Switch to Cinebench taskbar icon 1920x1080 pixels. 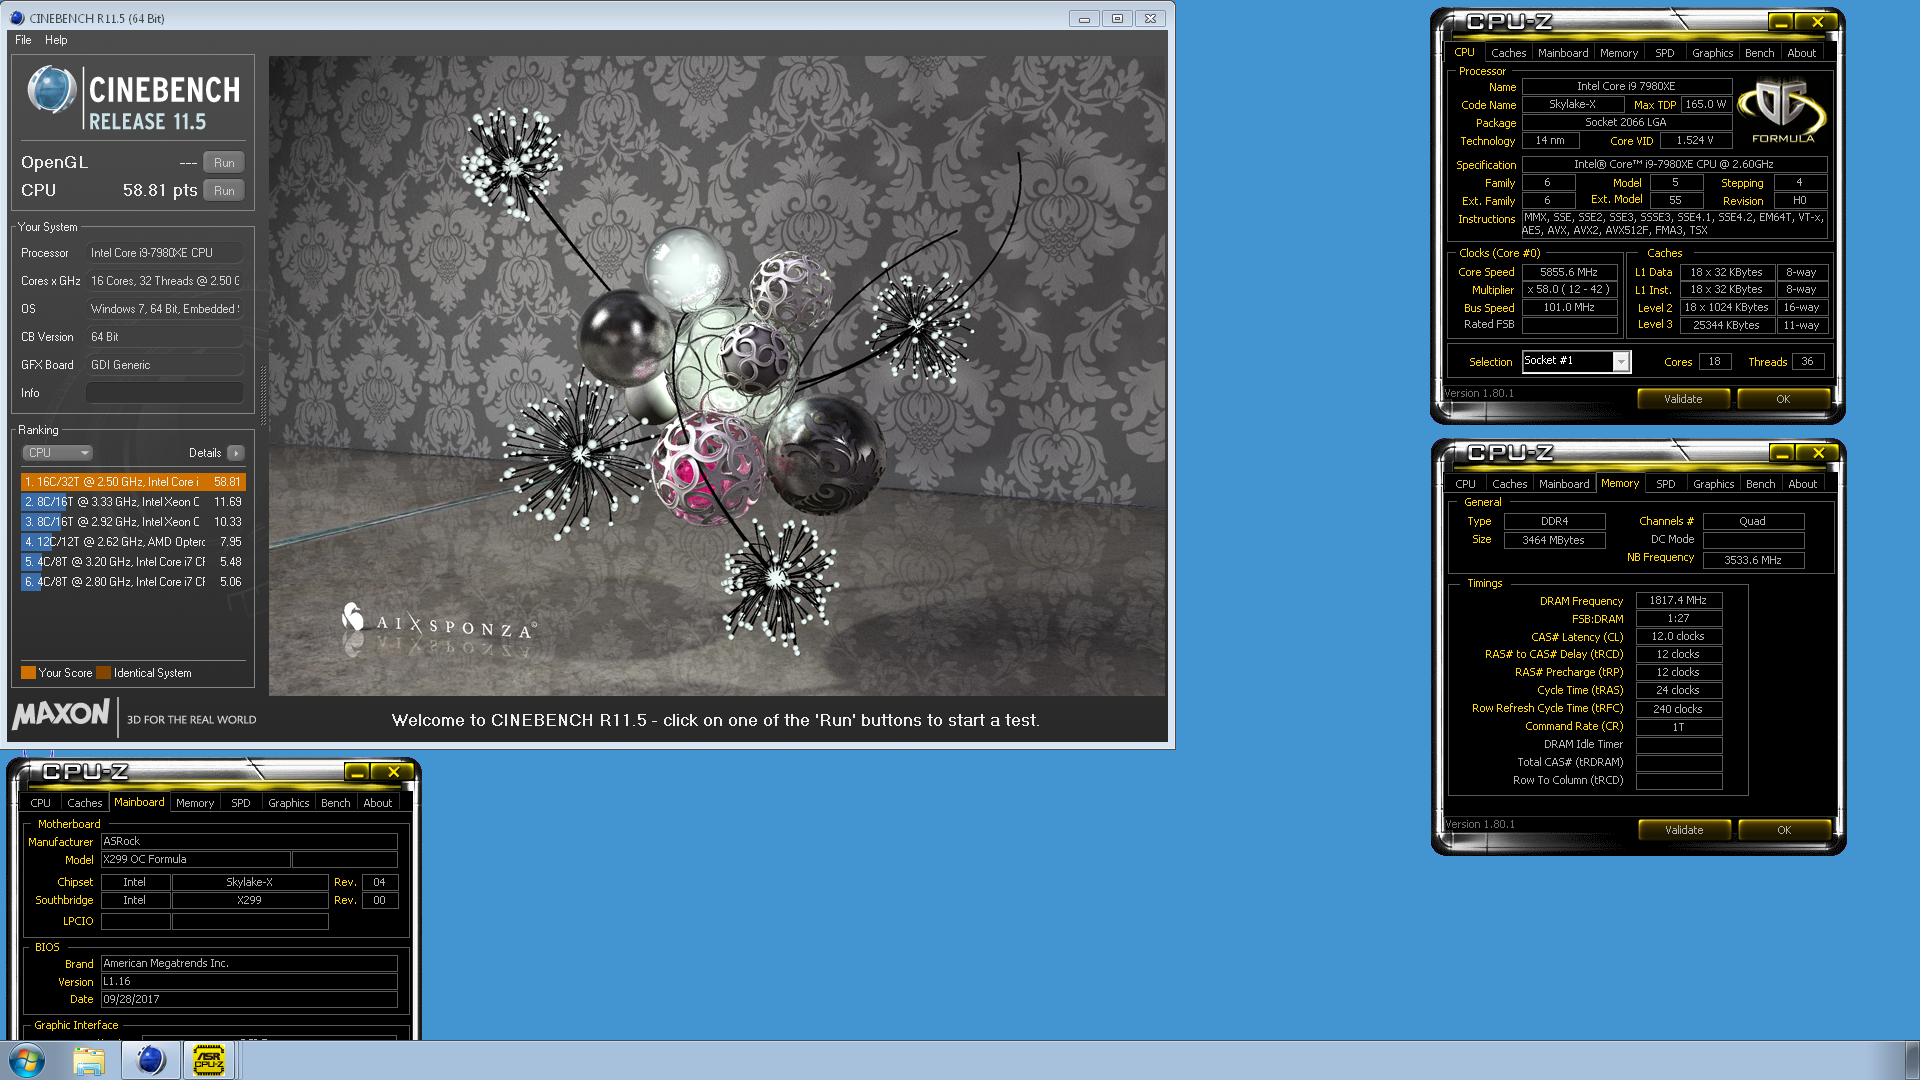pos(151,1060)
